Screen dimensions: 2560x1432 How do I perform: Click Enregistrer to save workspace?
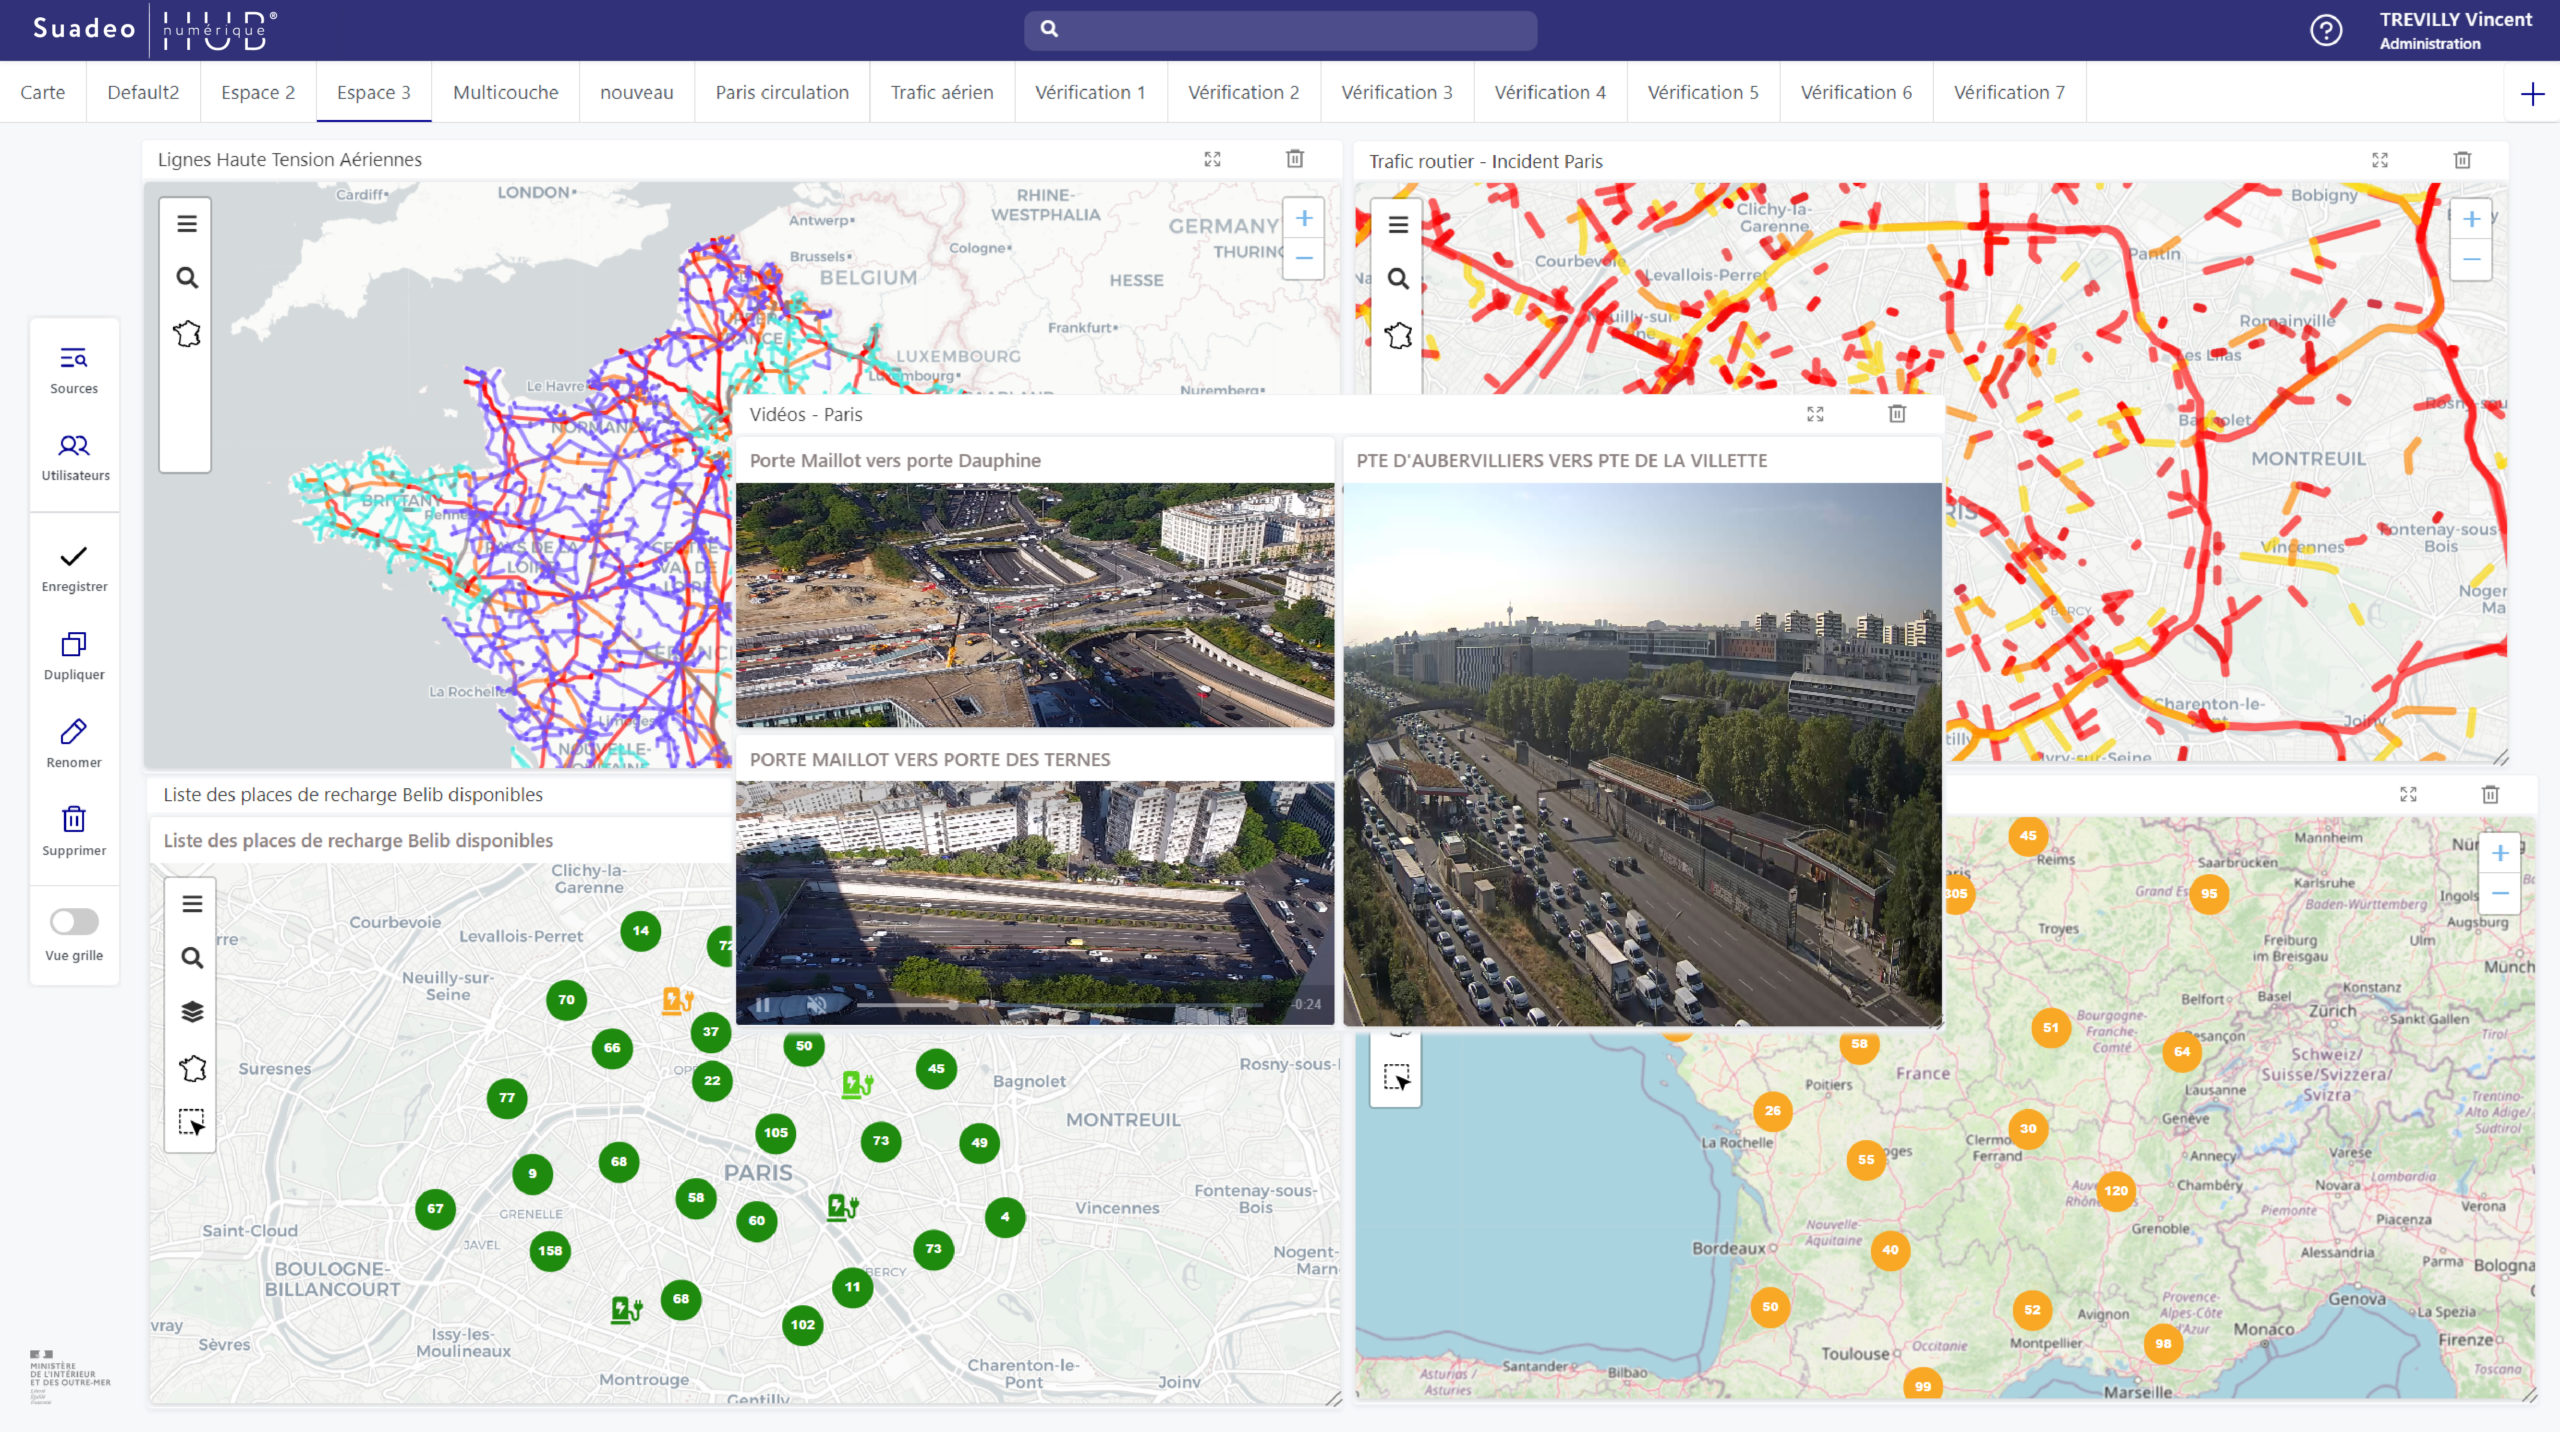[74, 557]
